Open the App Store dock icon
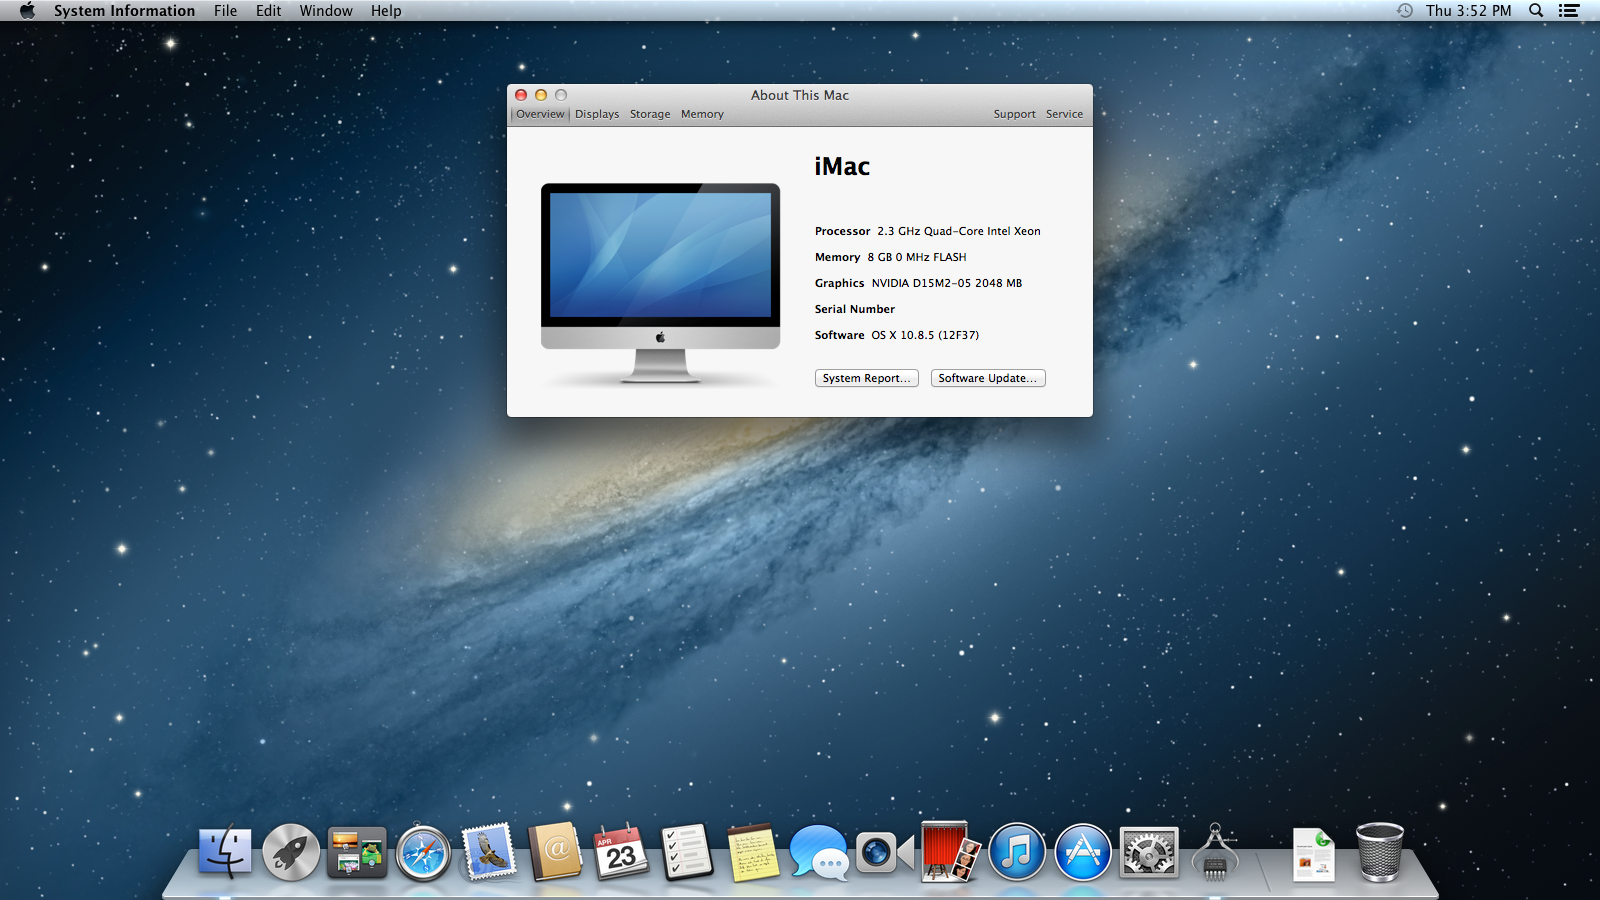 coord(1083,853)
